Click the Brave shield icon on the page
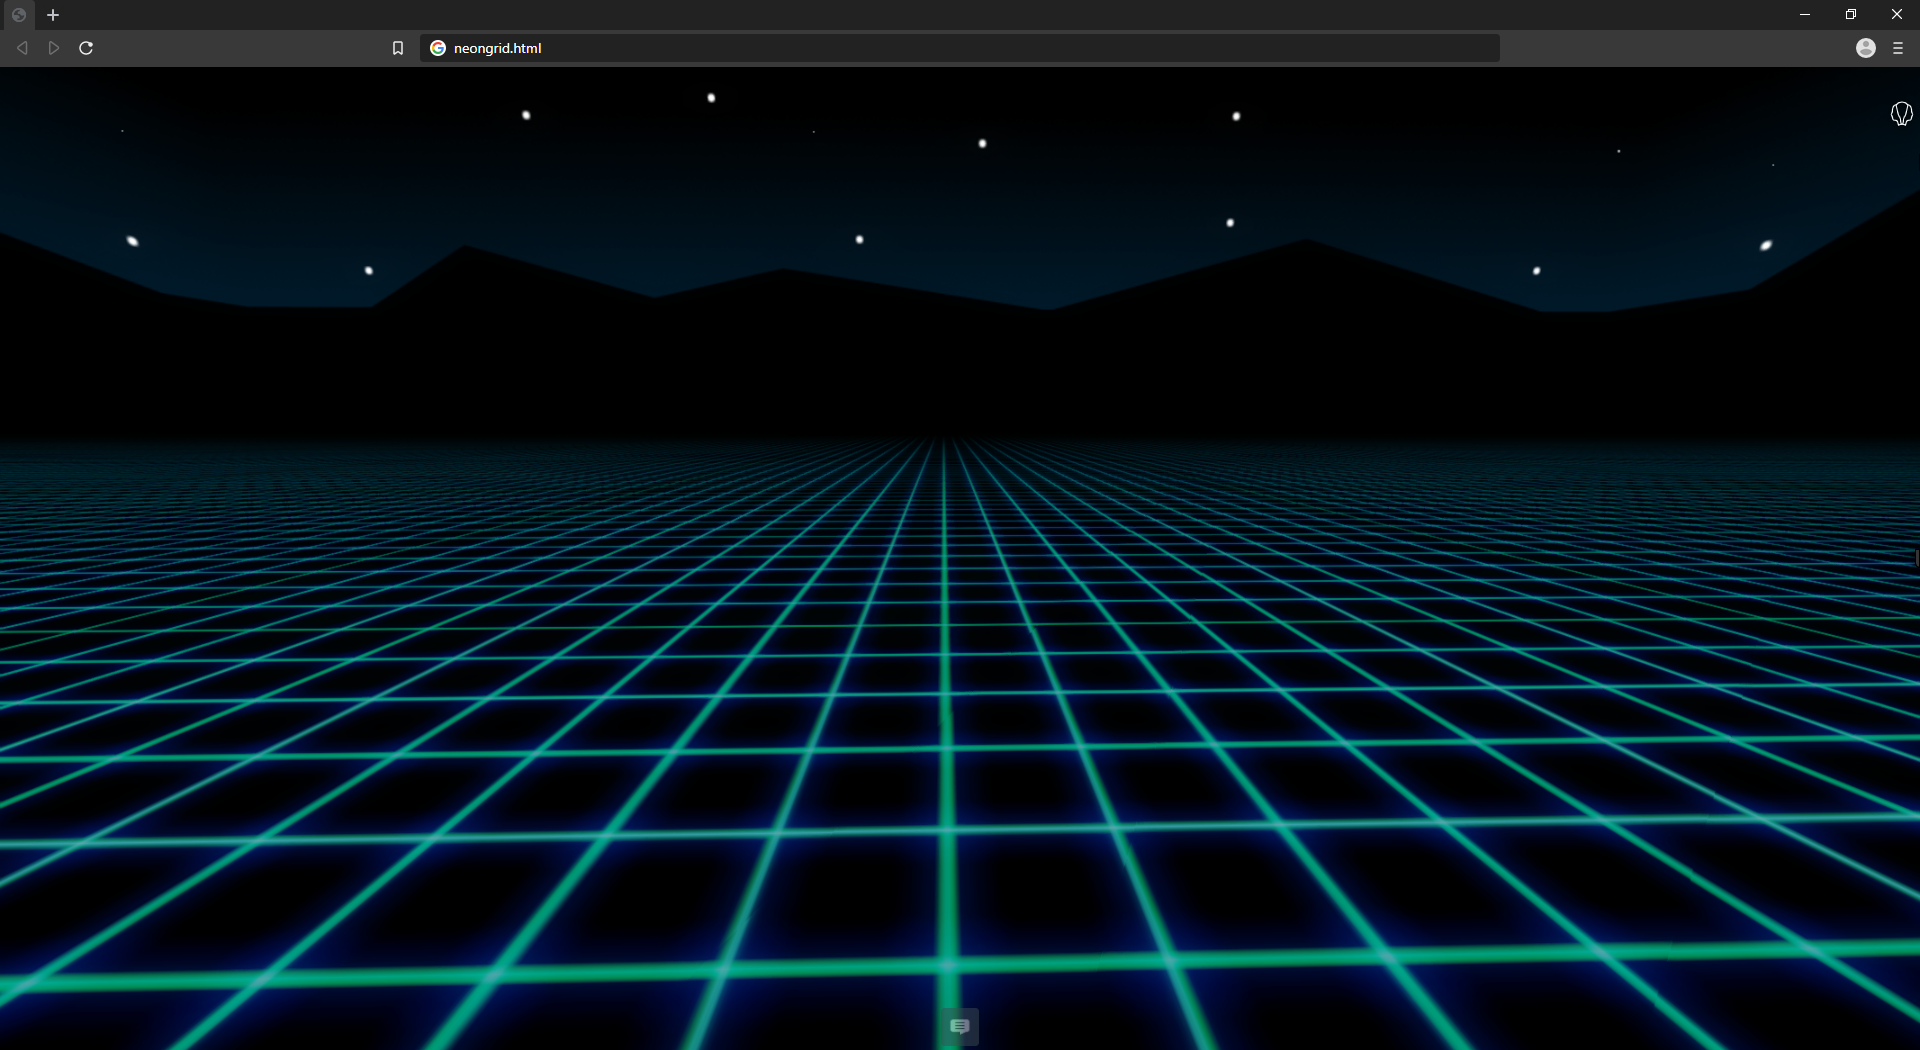 1902,114
